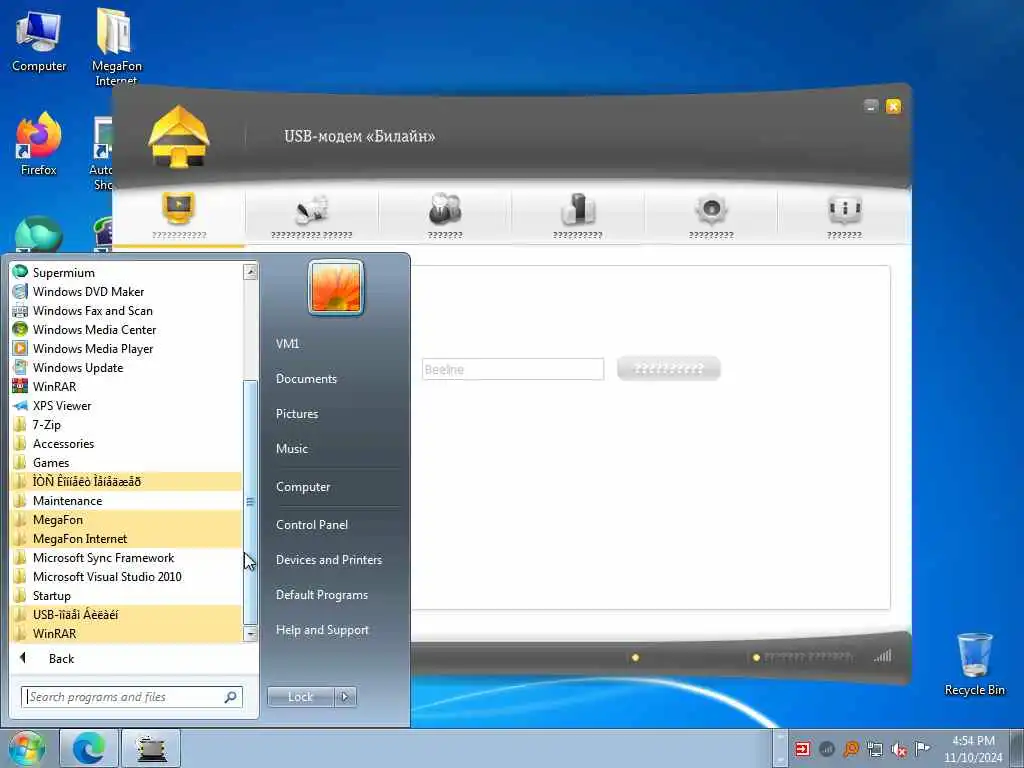Image resolution: width=1024 pixels, height=768 pixels.
Task: Open Windows Update from Start menu
Action: [126, 367]
